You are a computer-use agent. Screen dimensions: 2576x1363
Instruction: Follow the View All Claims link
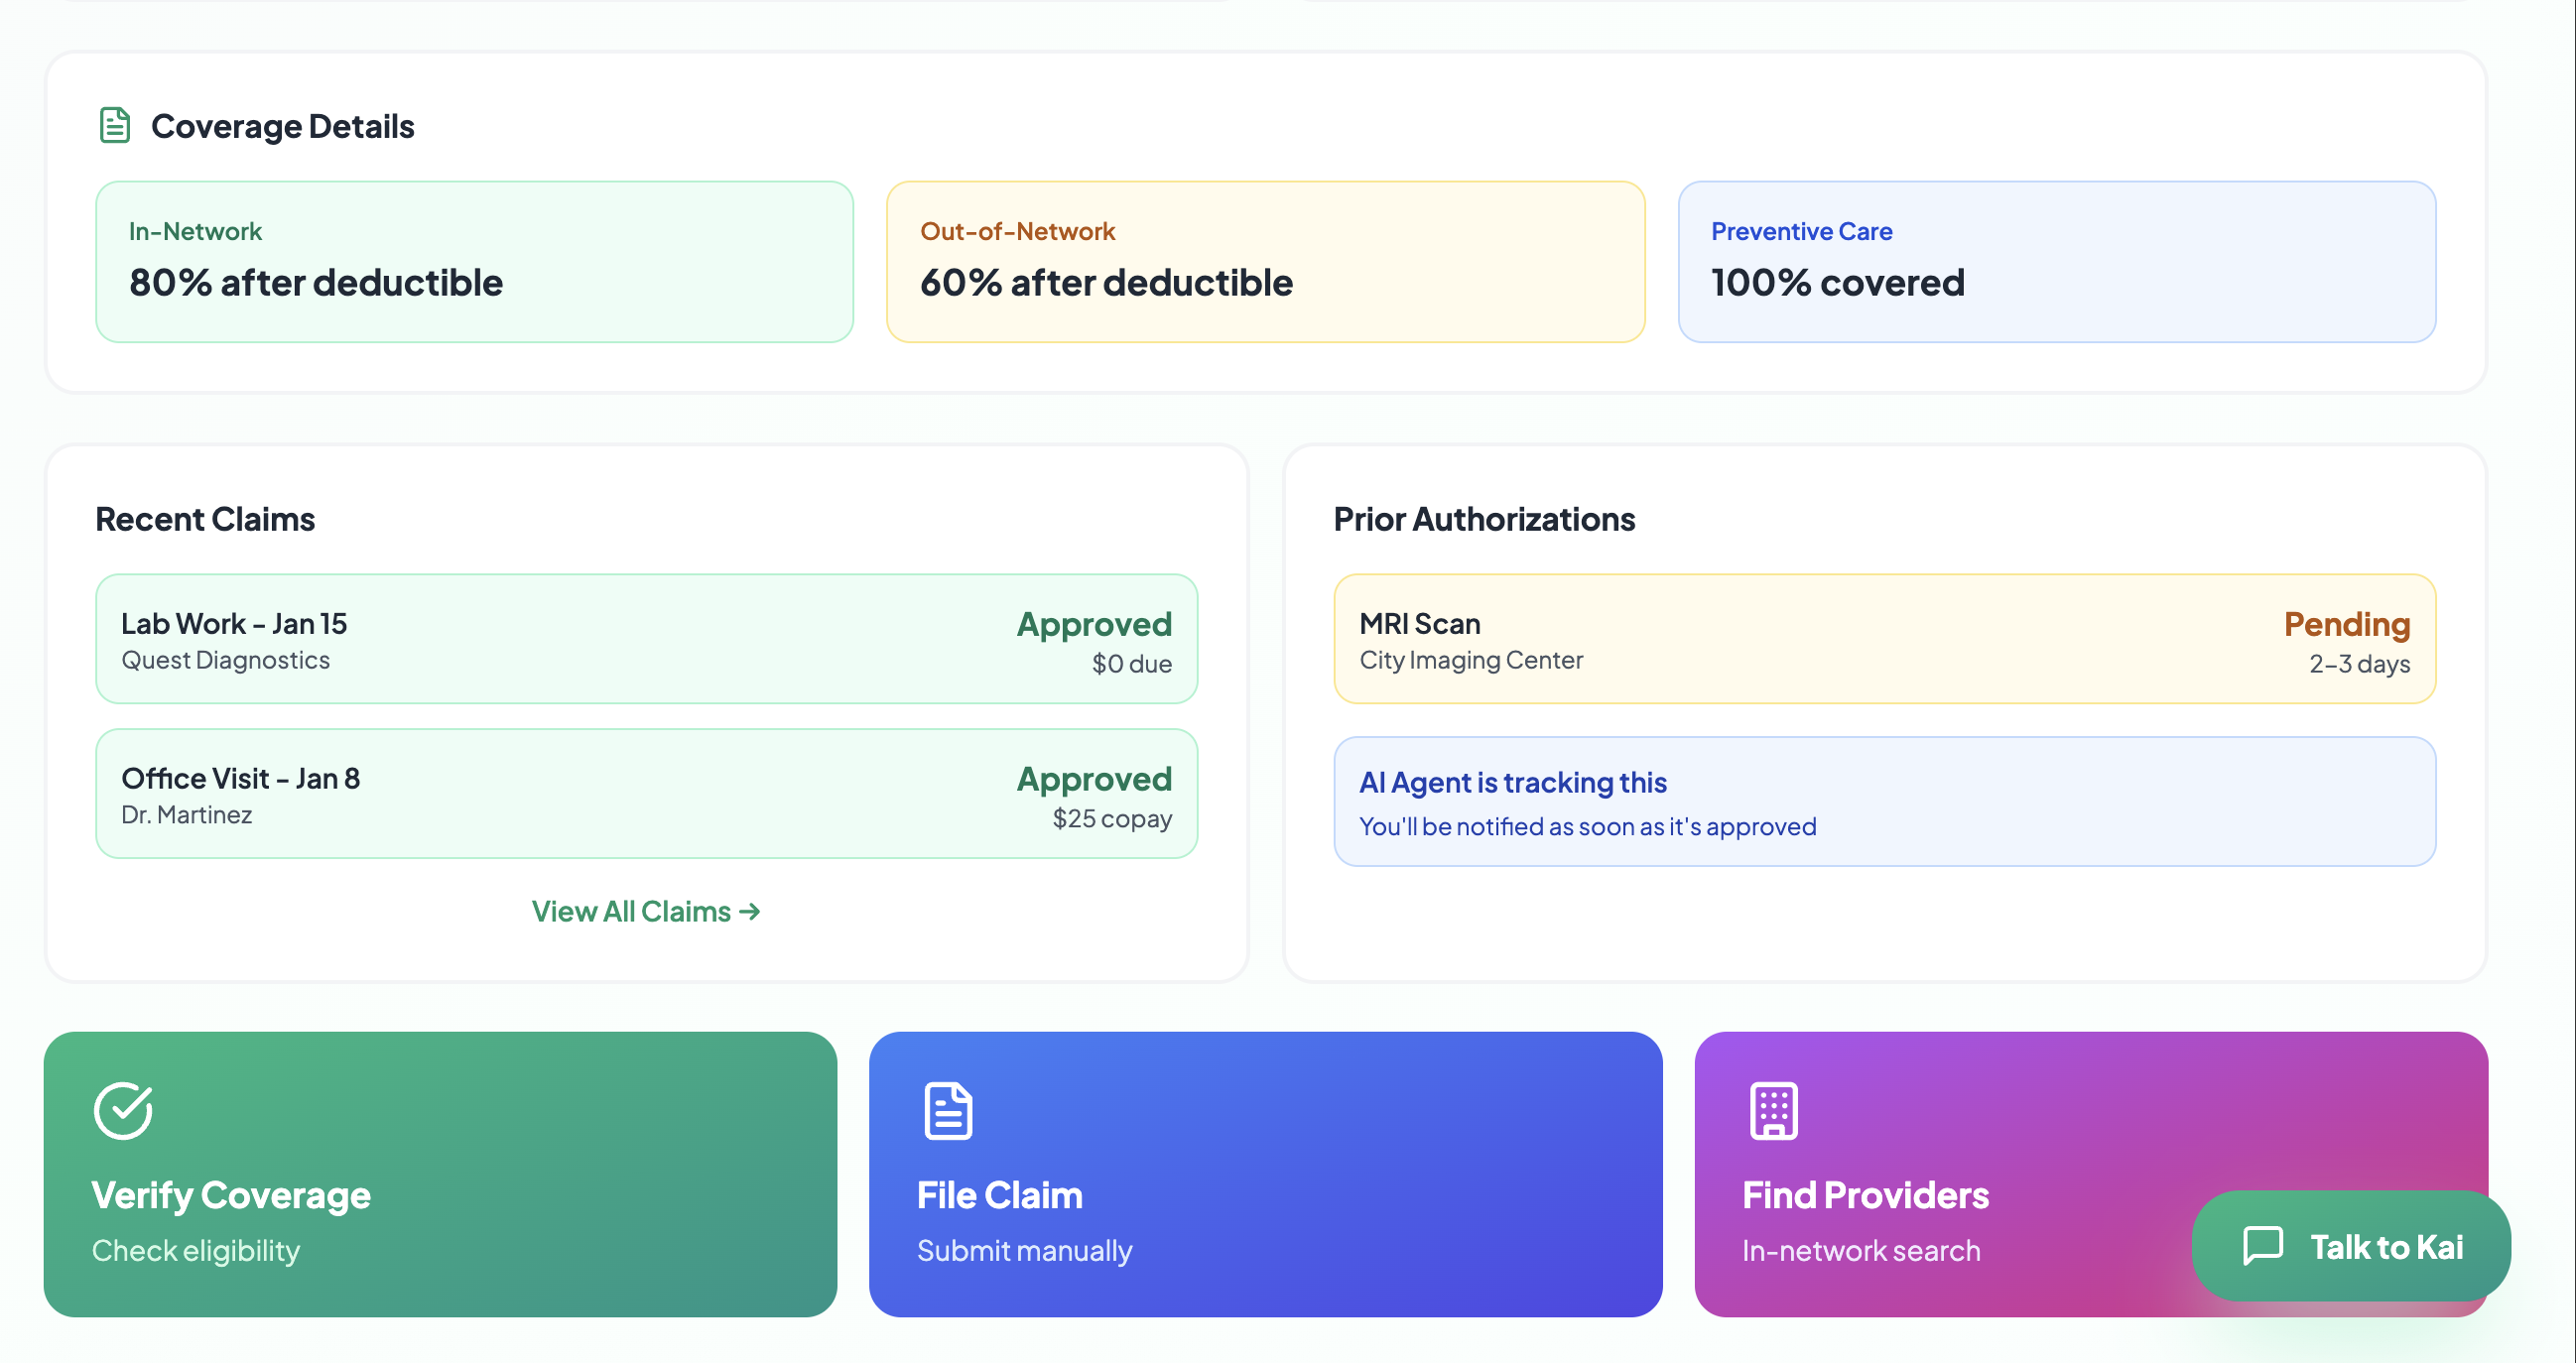click(x=645, y=911)
